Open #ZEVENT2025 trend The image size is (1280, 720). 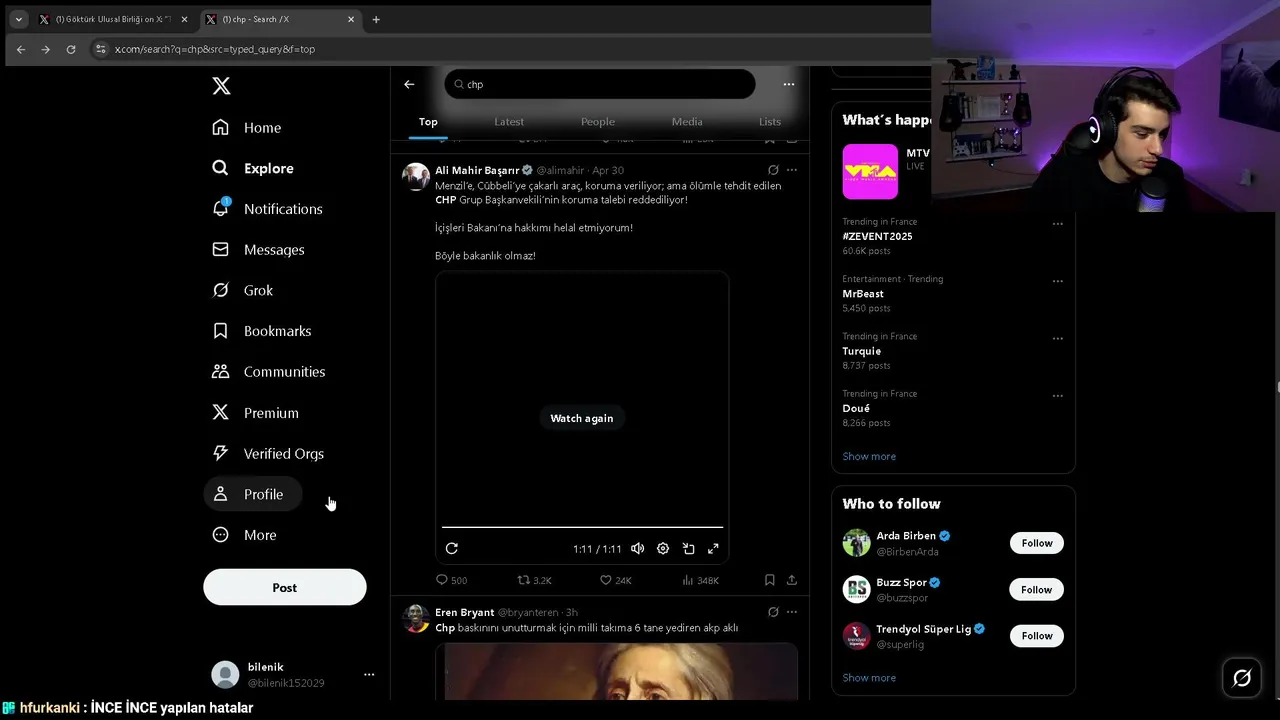click(877, 236)
